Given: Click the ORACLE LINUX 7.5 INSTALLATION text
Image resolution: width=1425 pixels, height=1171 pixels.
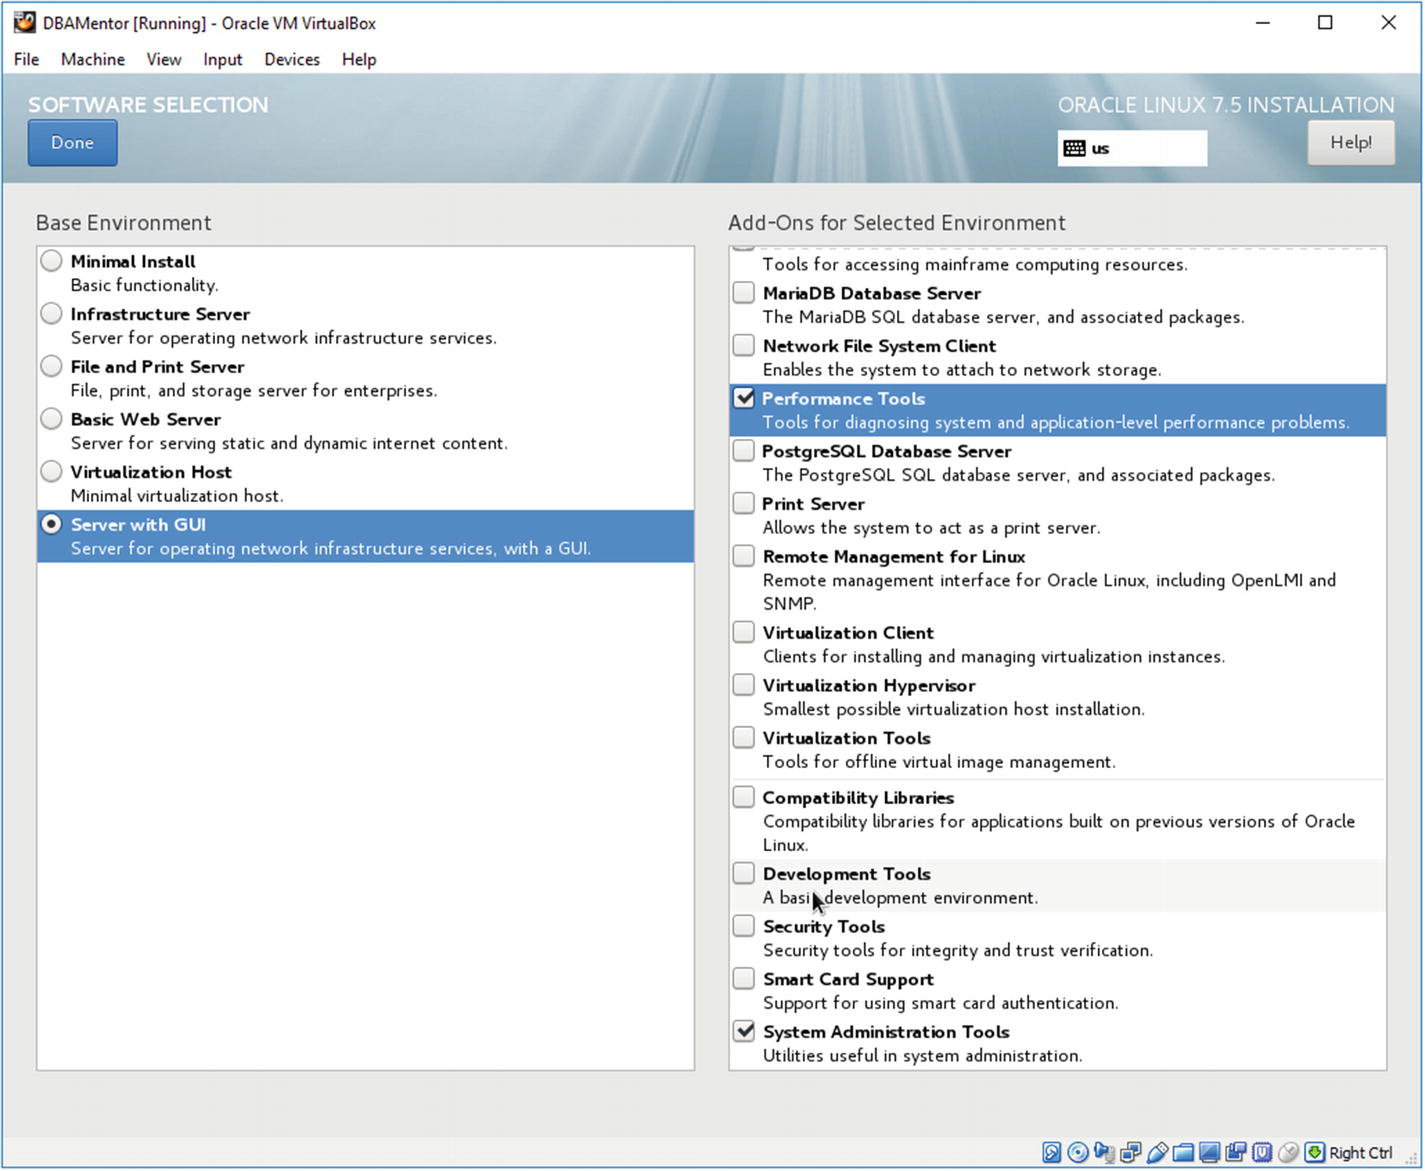Looking at the screenshot, I should [x=1226, y=105].
